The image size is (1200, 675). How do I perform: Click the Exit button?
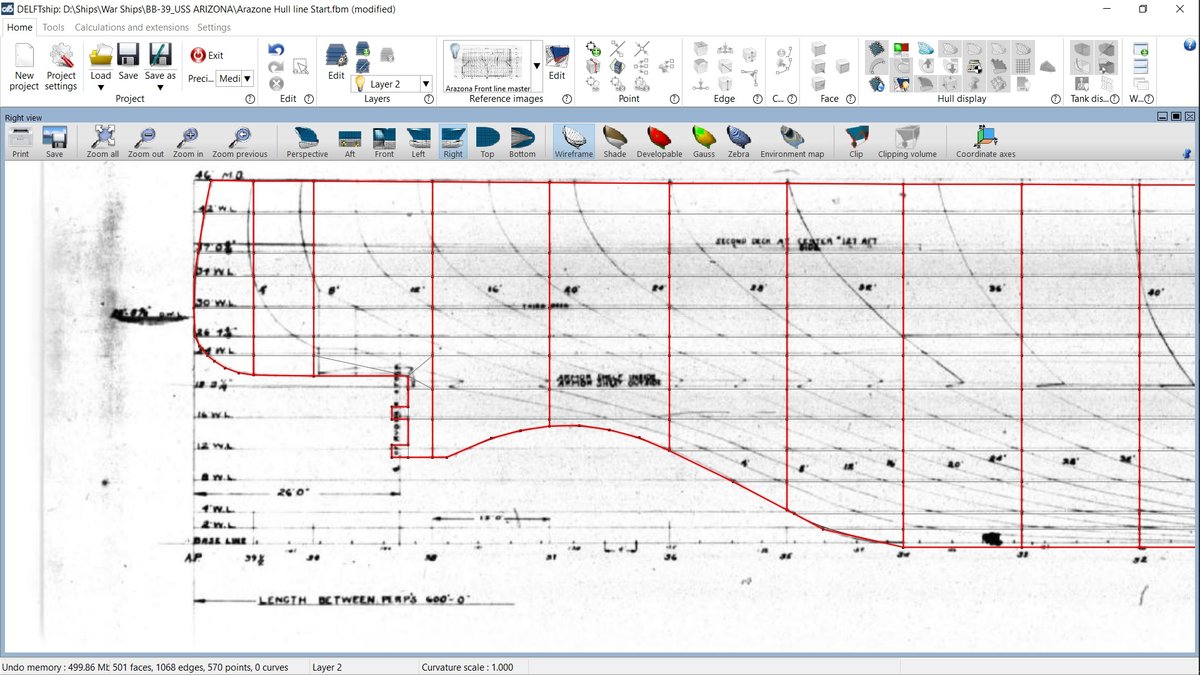(x=207, y=55)
